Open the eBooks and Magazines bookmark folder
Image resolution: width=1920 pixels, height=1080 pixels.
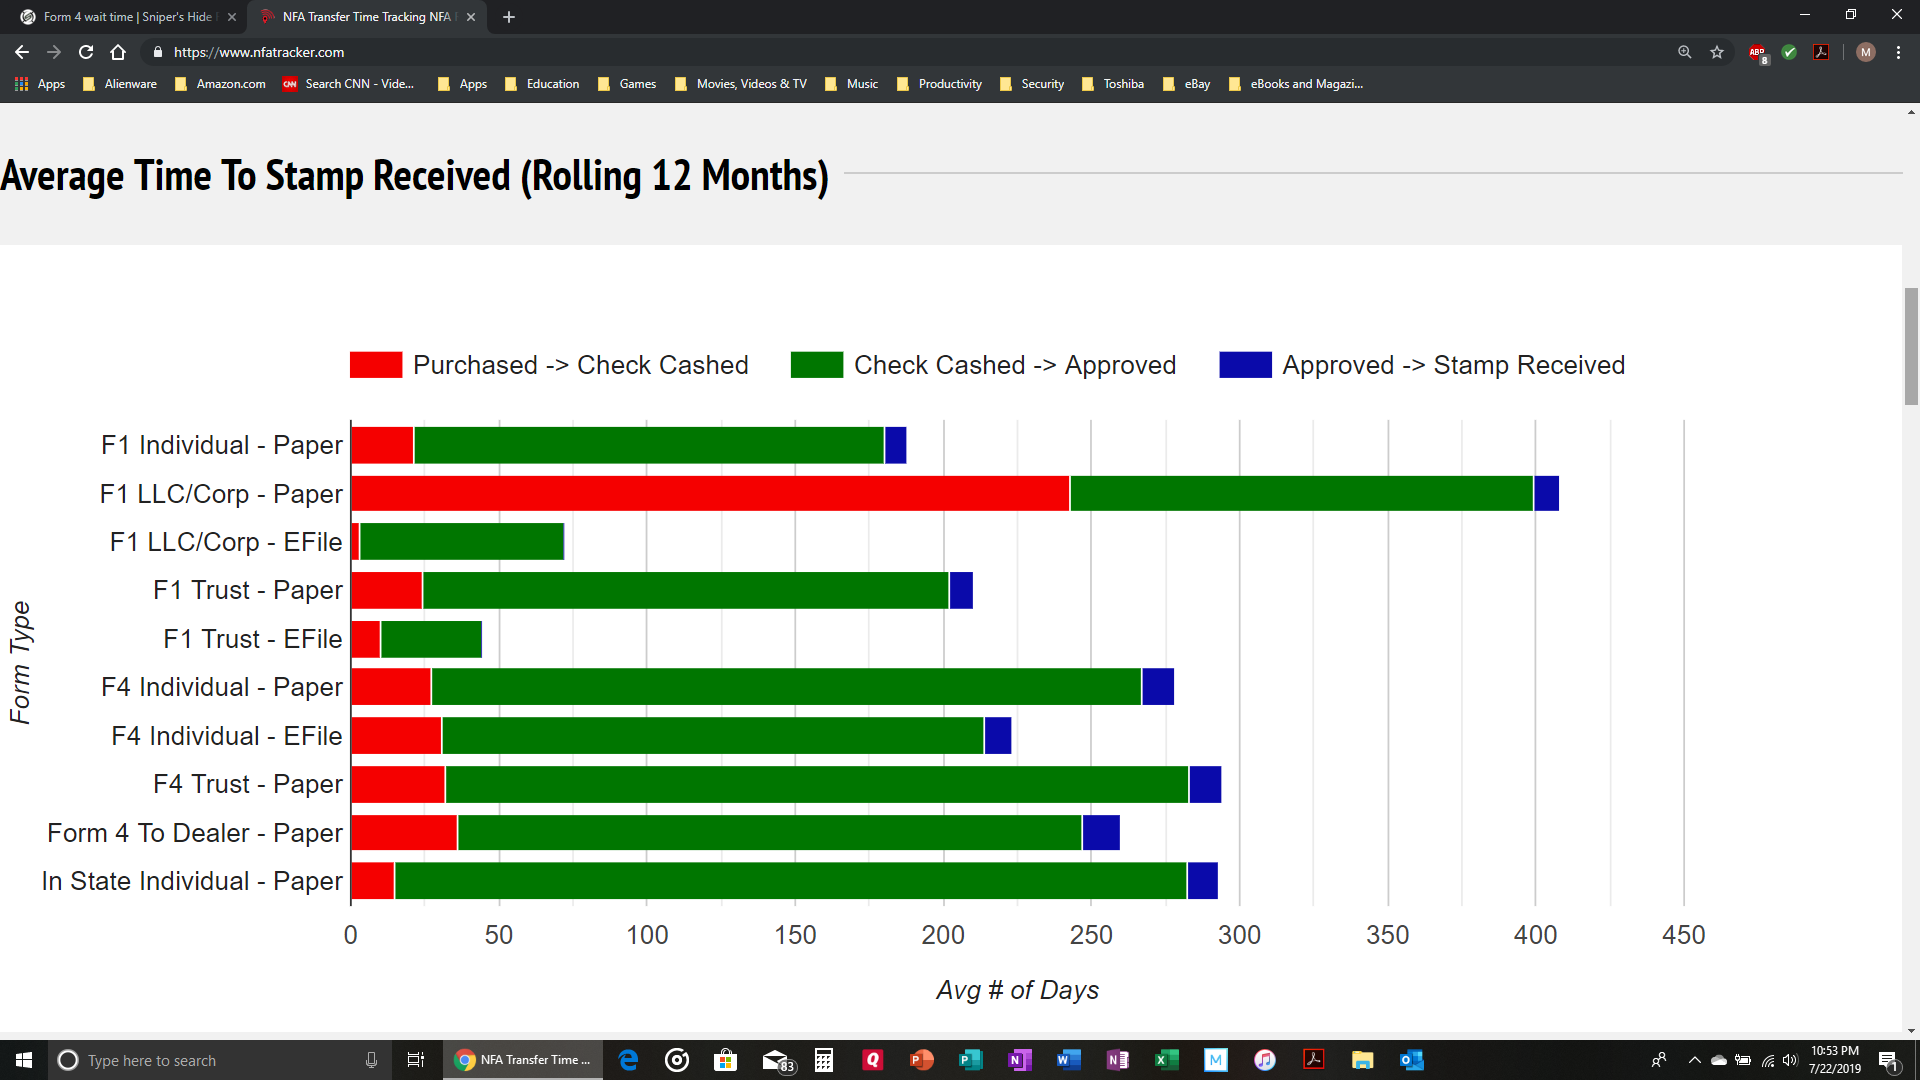1295,84
